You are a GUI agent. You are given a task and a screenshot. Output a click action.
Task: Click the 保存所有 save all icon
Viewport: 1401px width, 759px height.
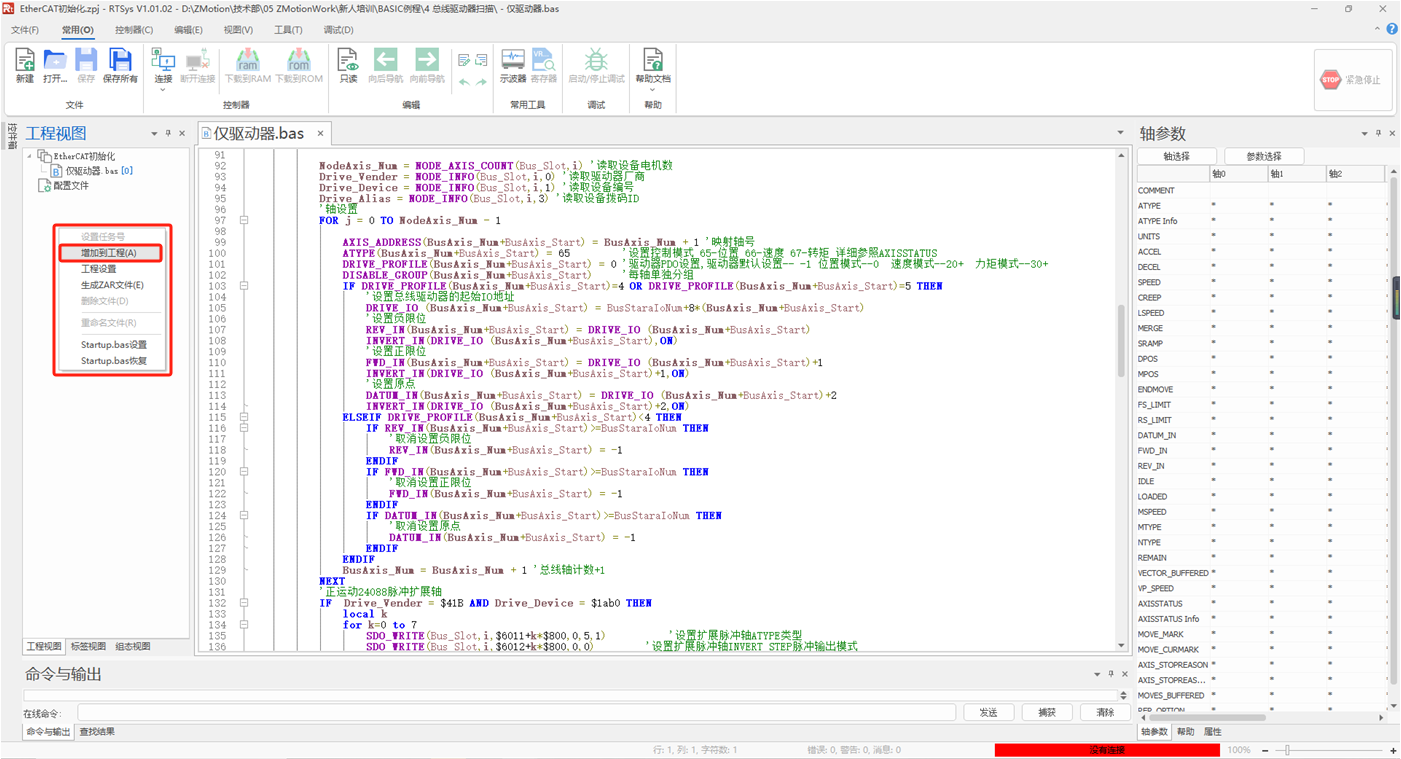click(x=120, y=61)
